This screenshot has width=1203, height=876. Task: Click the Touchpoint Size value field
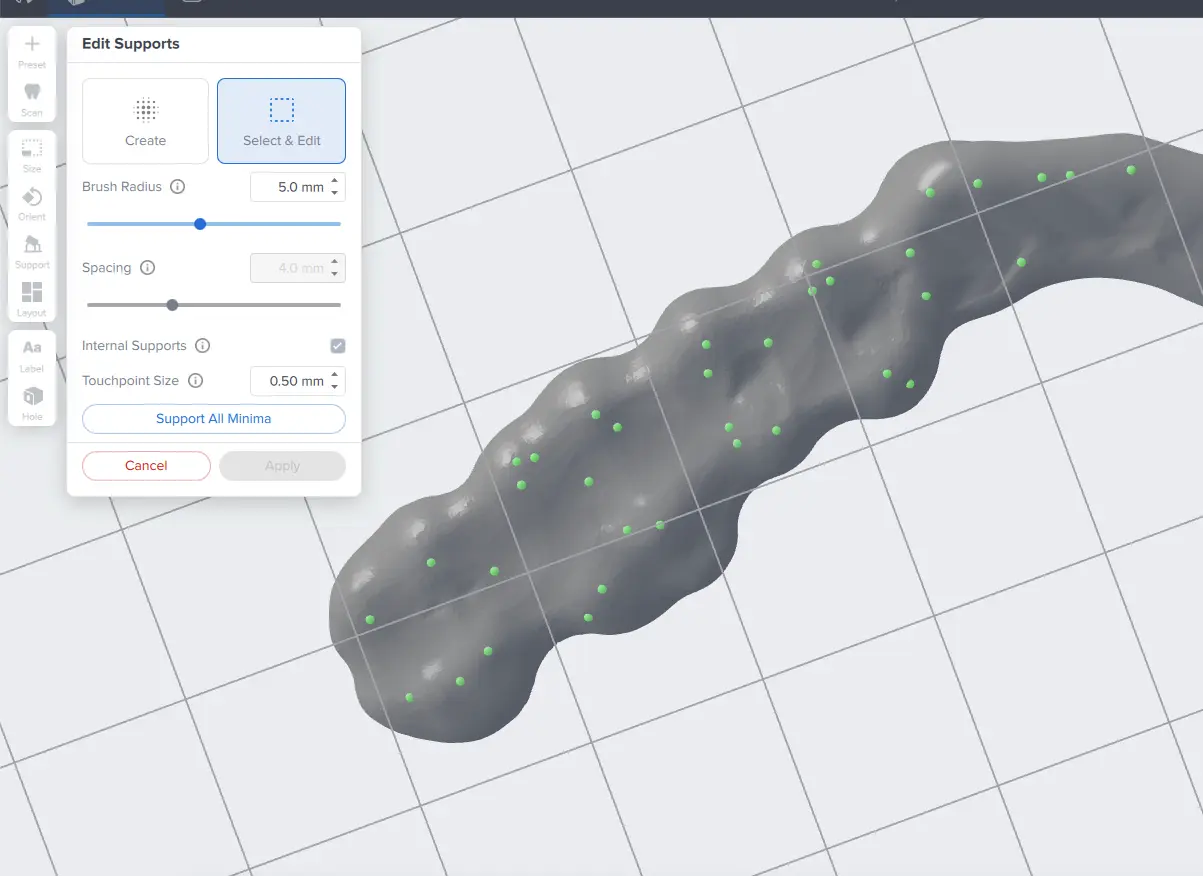(298, 381)
